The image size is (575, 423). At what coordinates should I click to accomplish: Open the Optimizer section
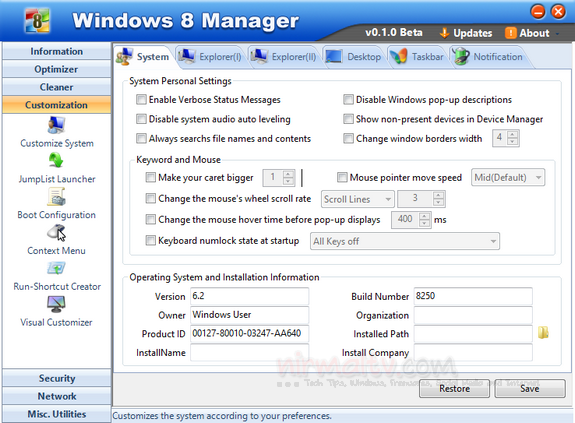(56, 69)
